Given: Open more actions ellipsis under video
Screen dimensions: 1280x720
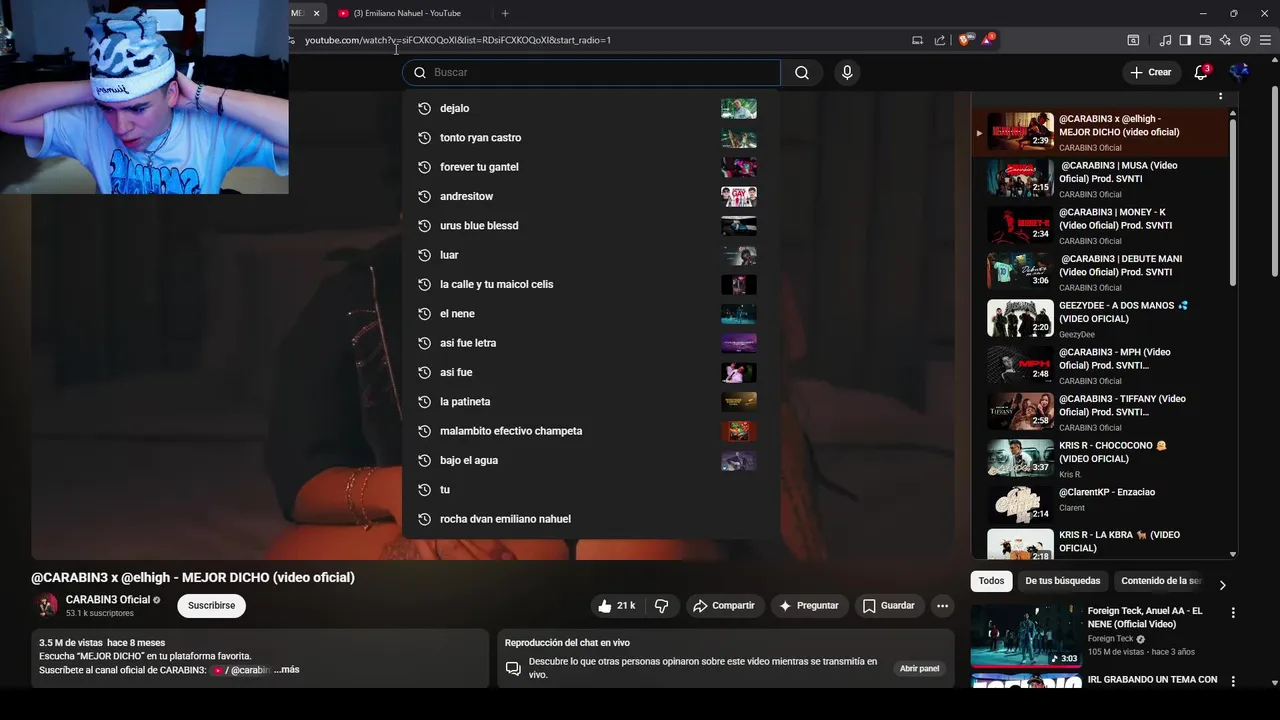Looking at the screenshot, I should (x=942, y=606).
